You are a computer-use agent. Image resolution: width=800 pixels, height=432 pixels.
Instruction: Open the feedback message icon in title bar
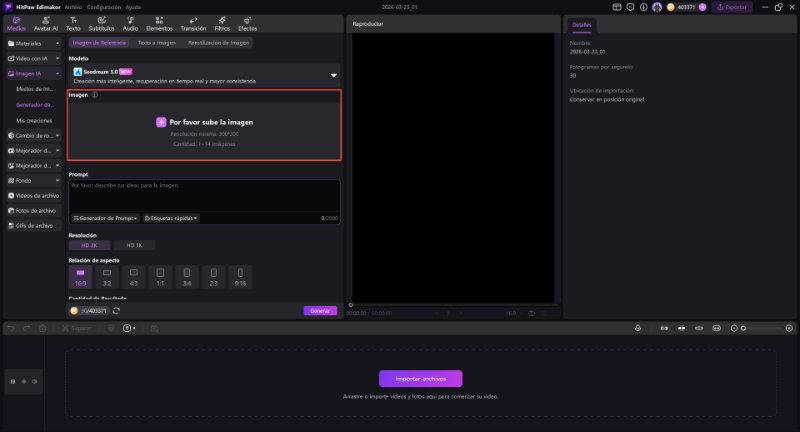click(630, 7)
